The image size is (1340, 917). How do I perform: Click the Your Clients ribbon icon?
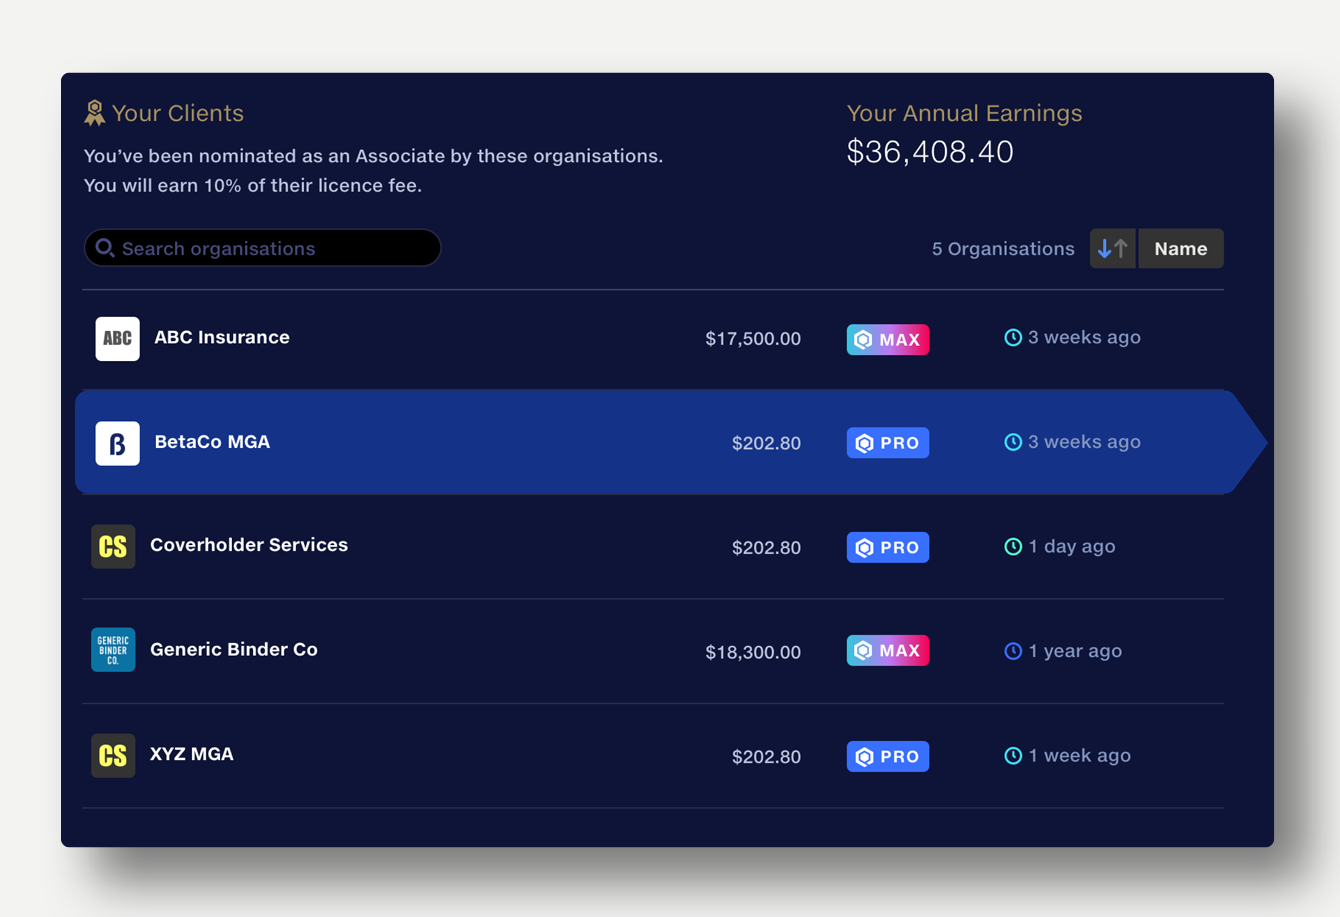pos(95,113)
